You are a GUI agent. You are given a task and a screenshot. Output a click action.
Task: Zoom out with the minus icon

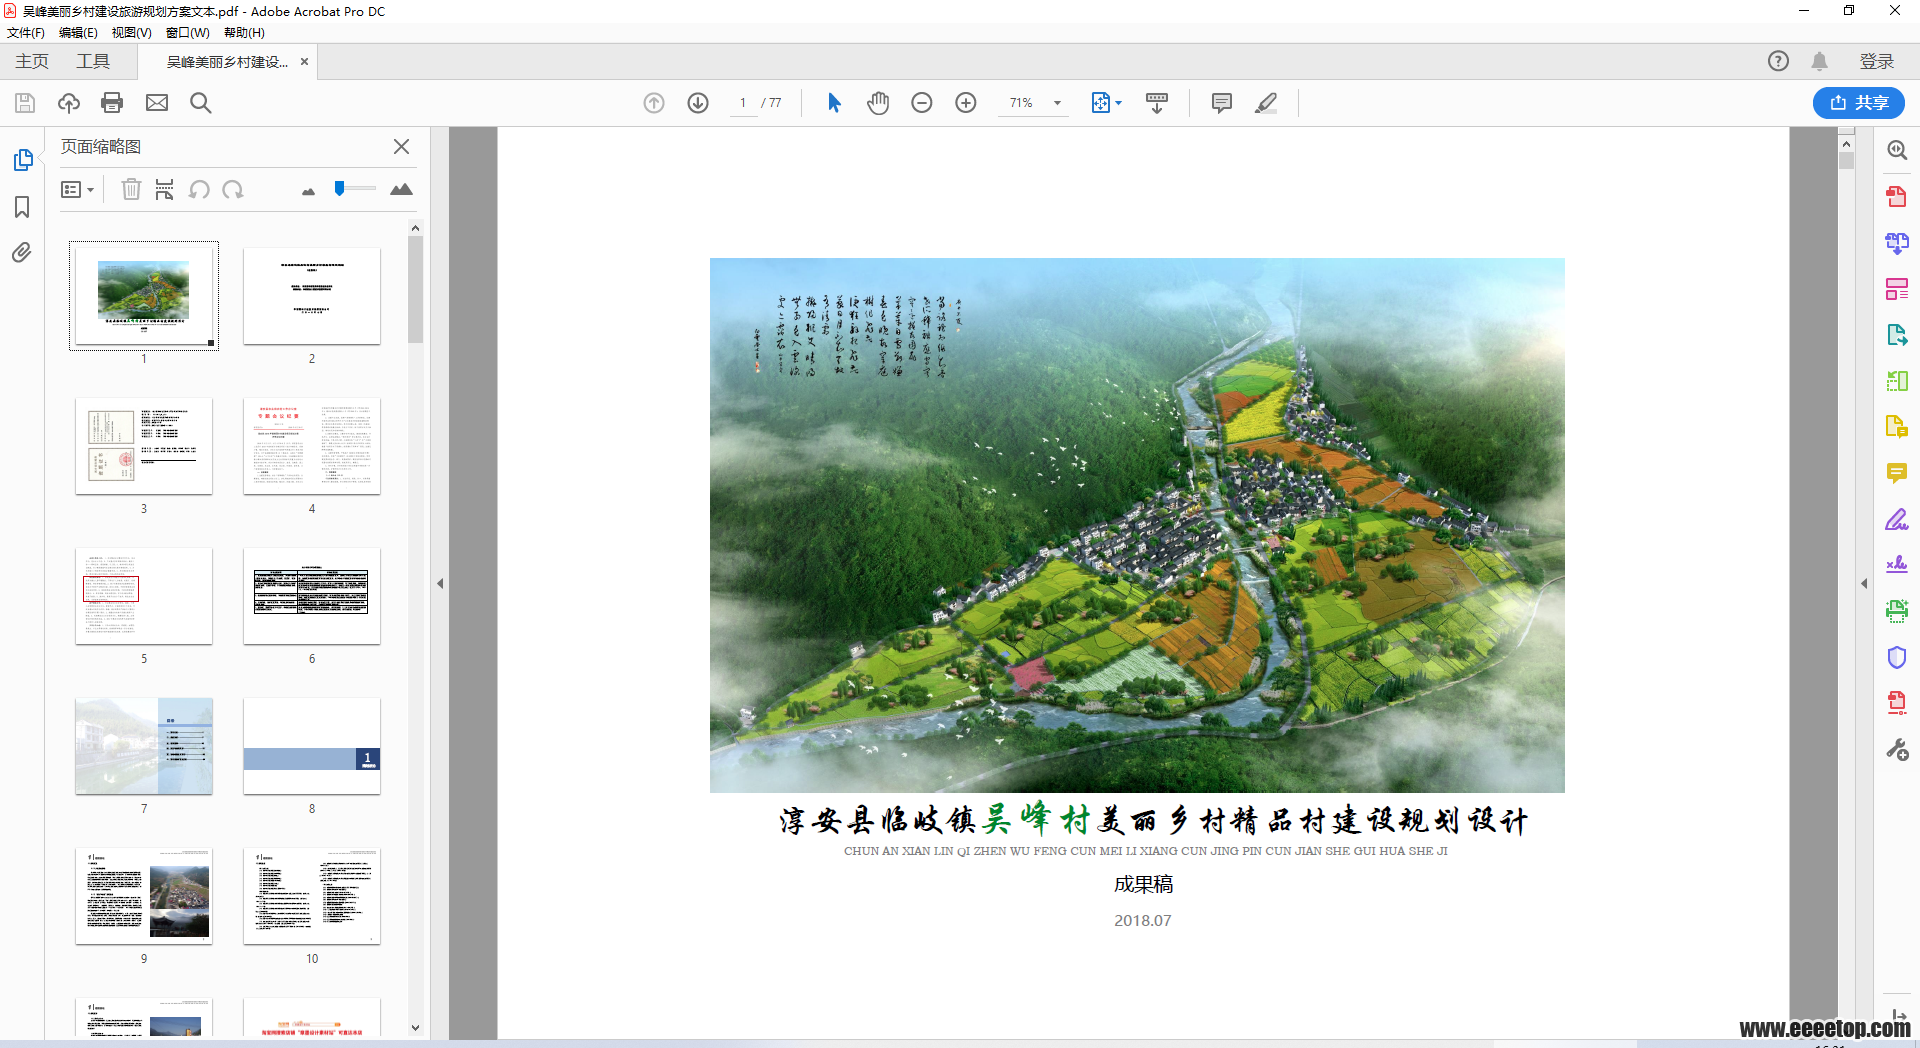coord(922,103)
